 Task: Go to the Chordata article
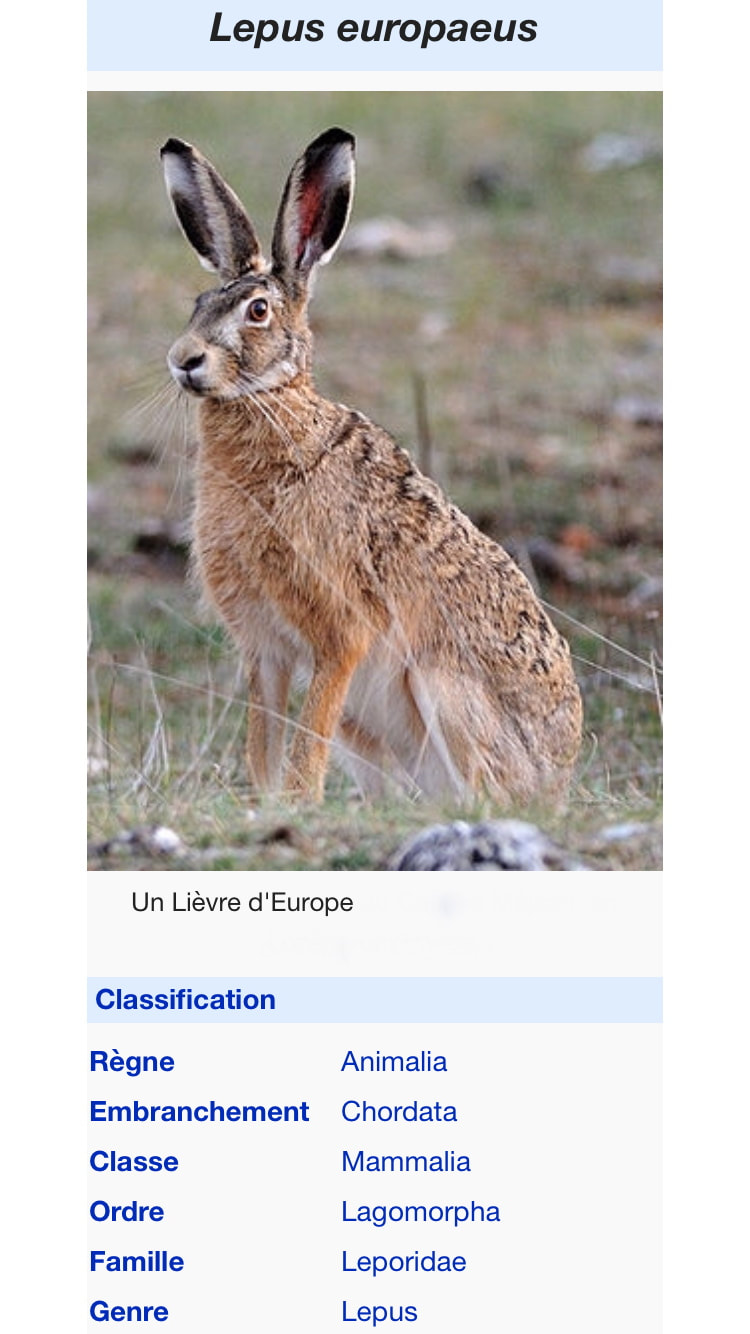tap(399, 1111)
